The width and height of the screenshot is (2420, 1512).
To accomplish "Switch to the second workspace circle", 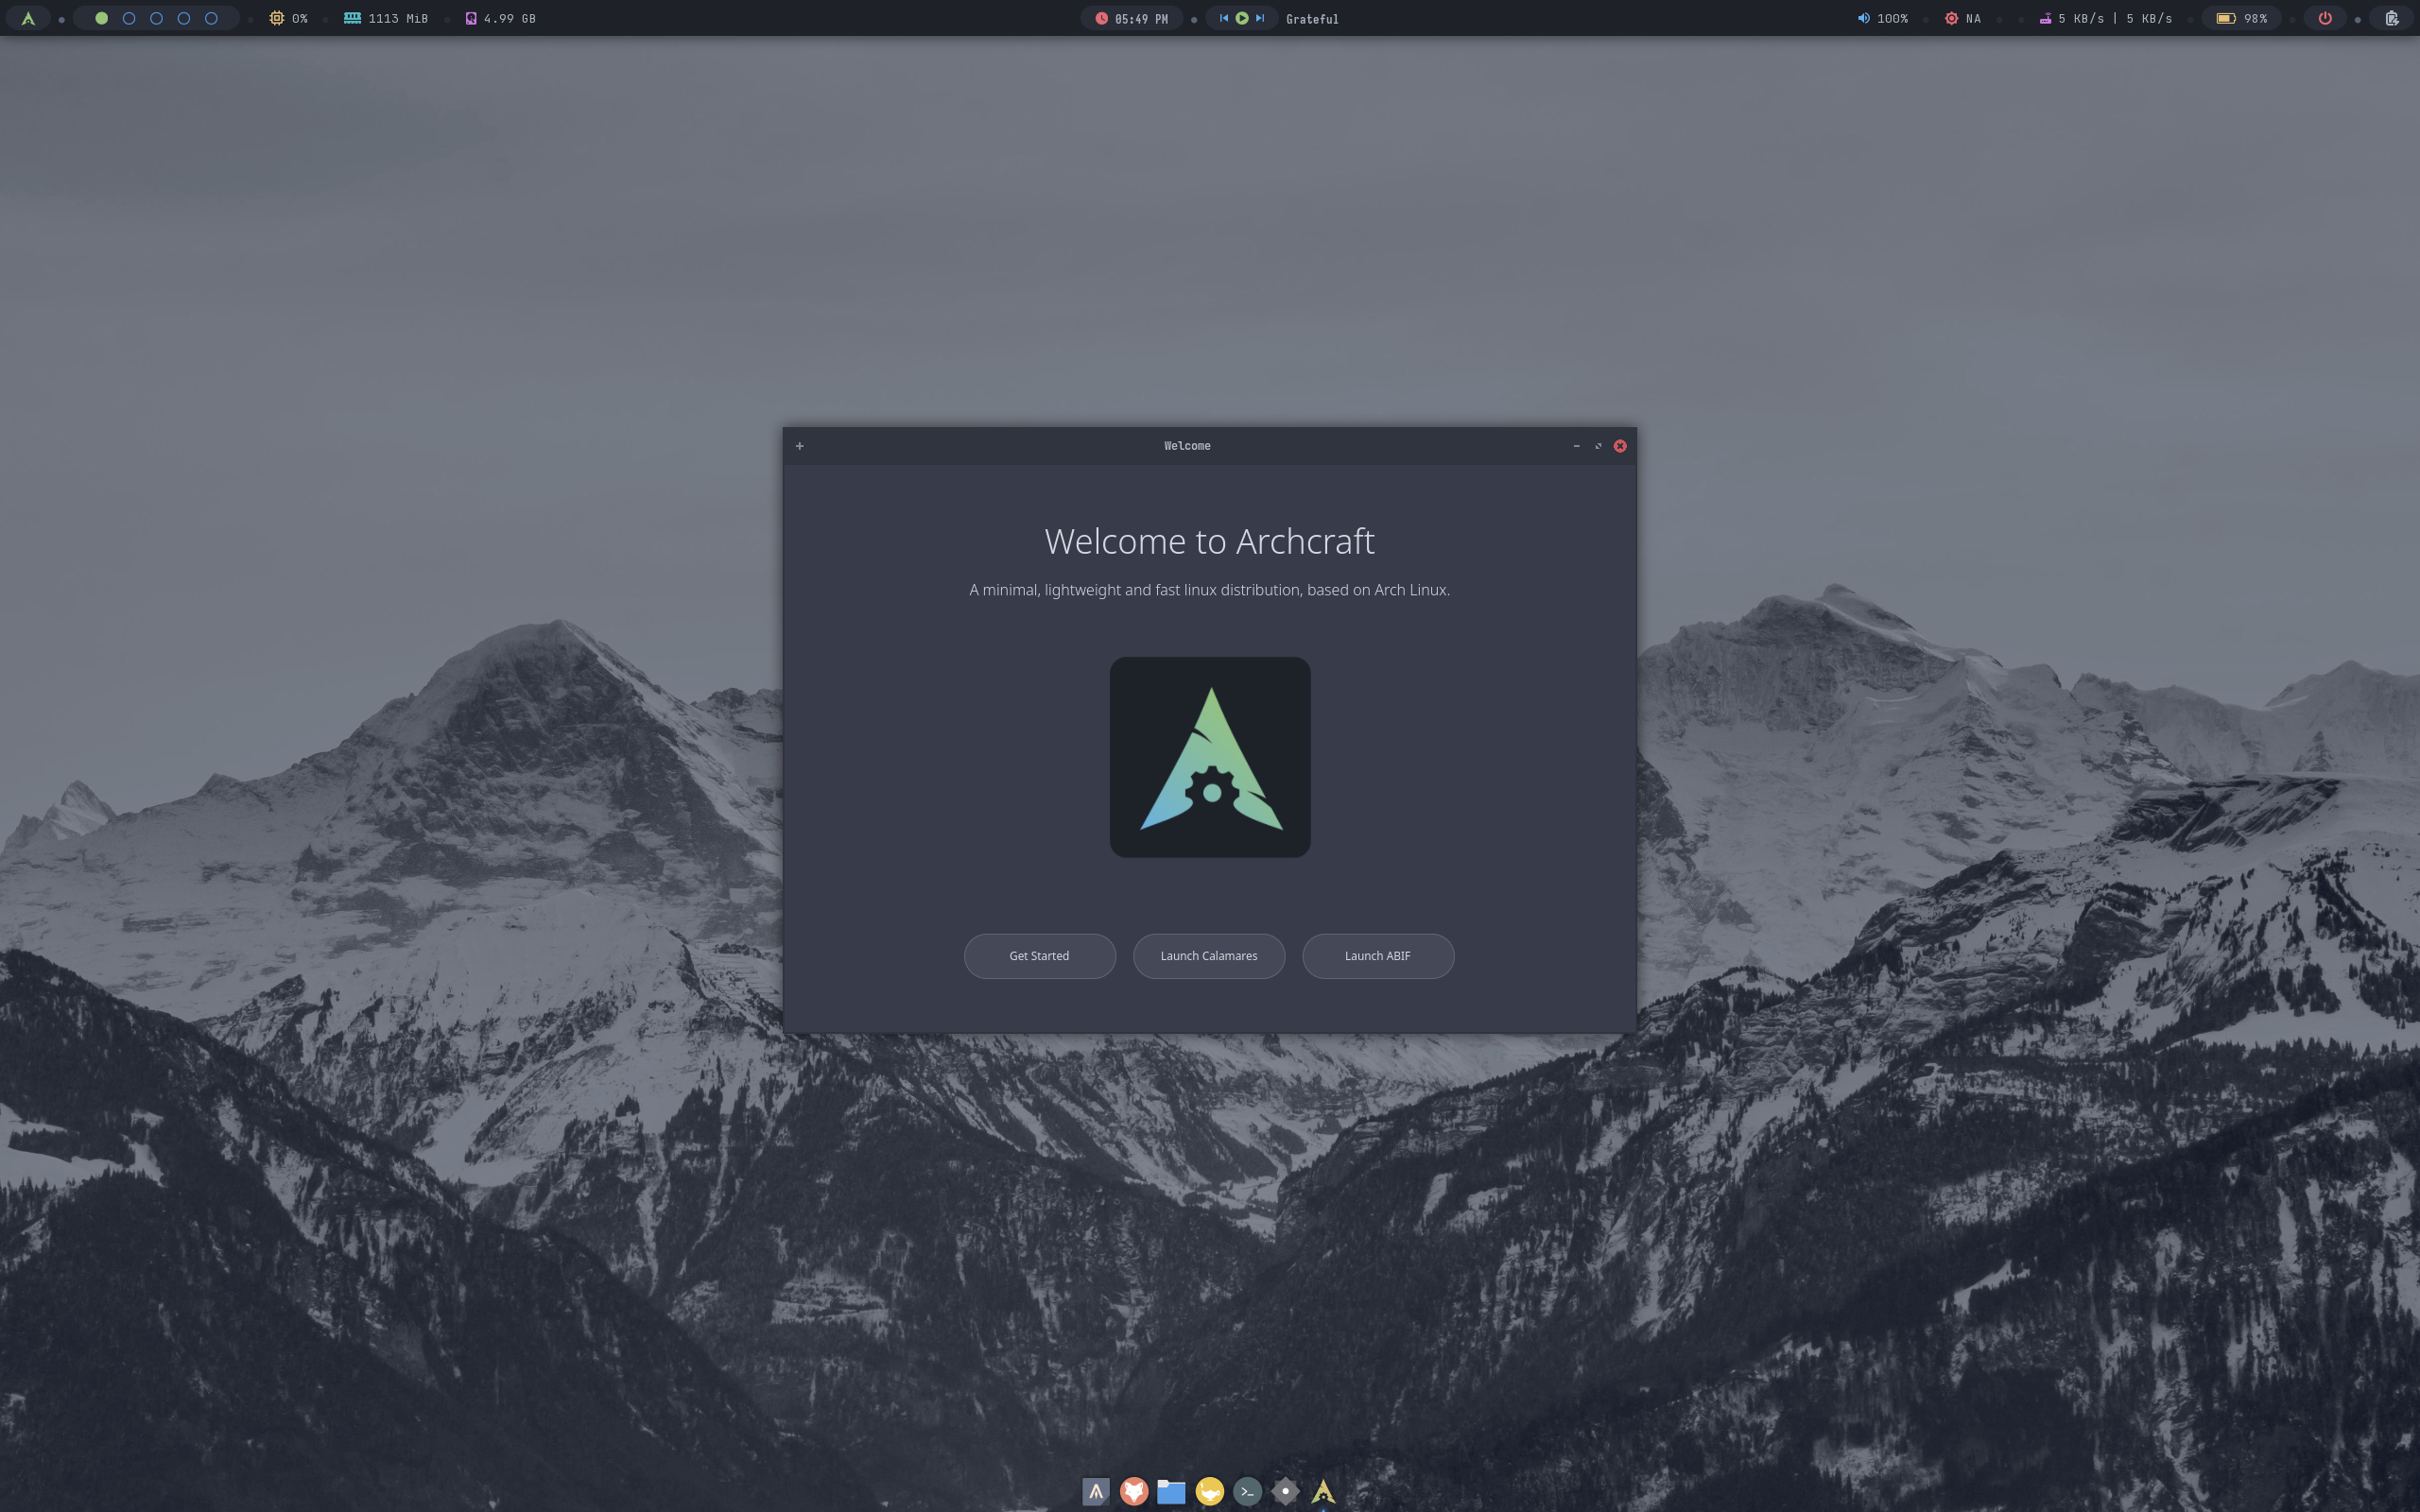I will coord(129,18).
